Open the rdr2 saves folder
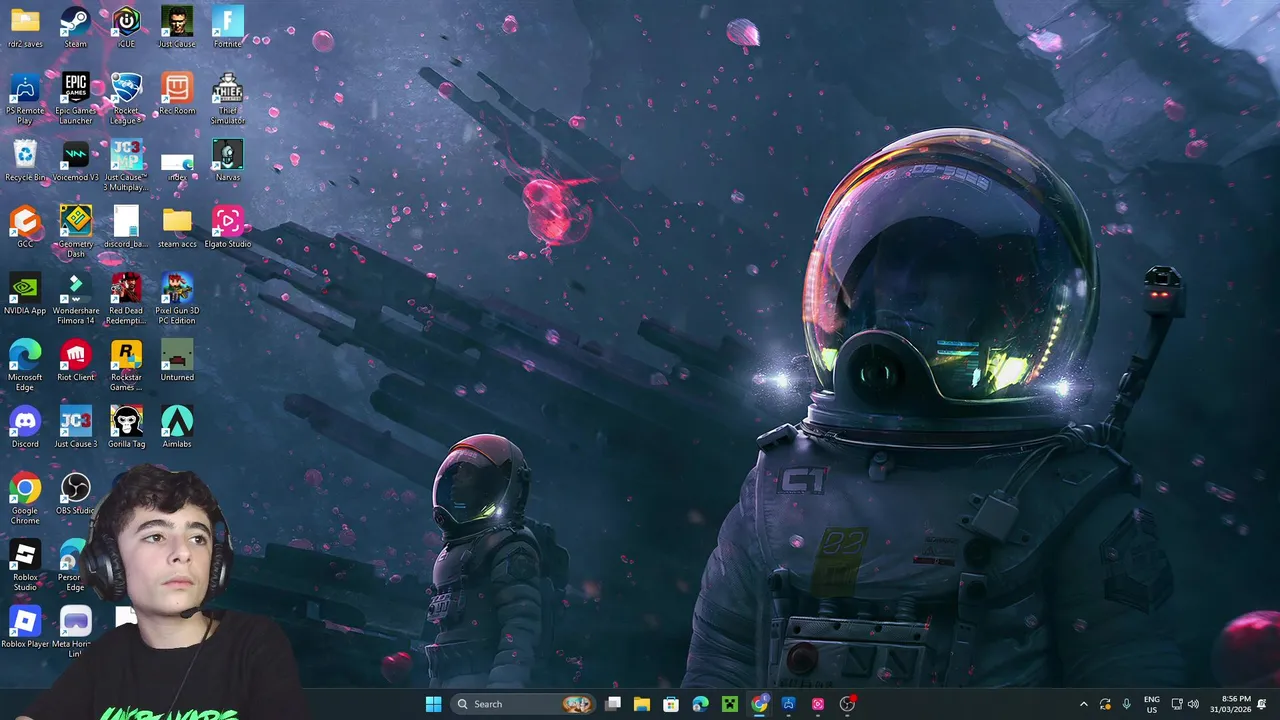Viewport: 1280px width, 720px height. point(25,27)
